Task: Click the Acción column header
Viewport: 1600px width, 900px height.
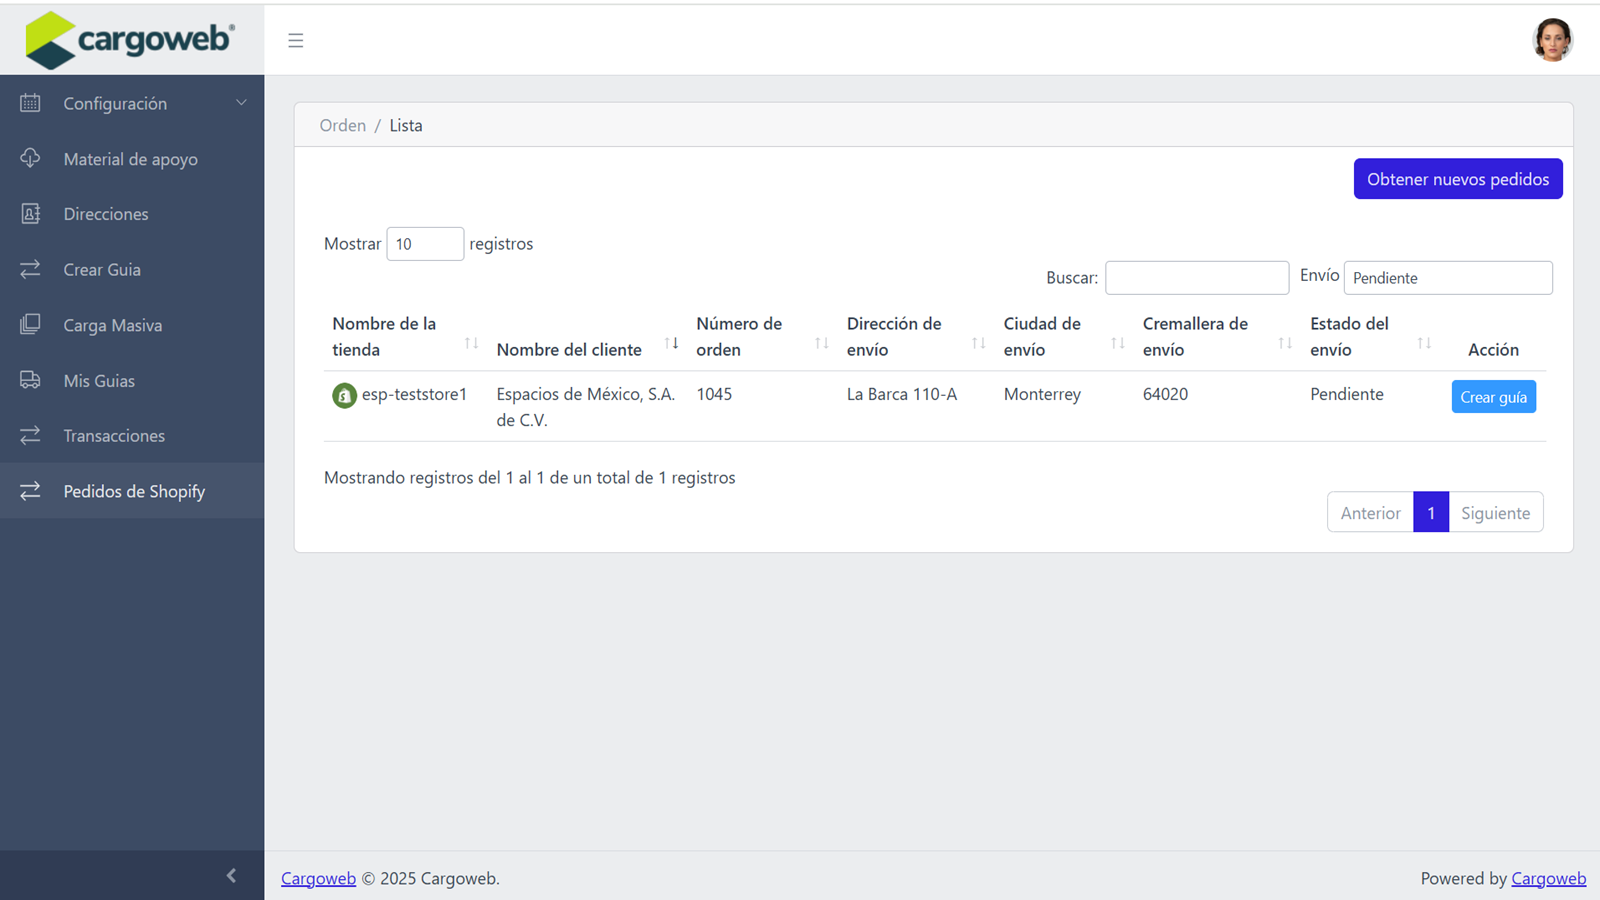Action: pos(1493,350)
